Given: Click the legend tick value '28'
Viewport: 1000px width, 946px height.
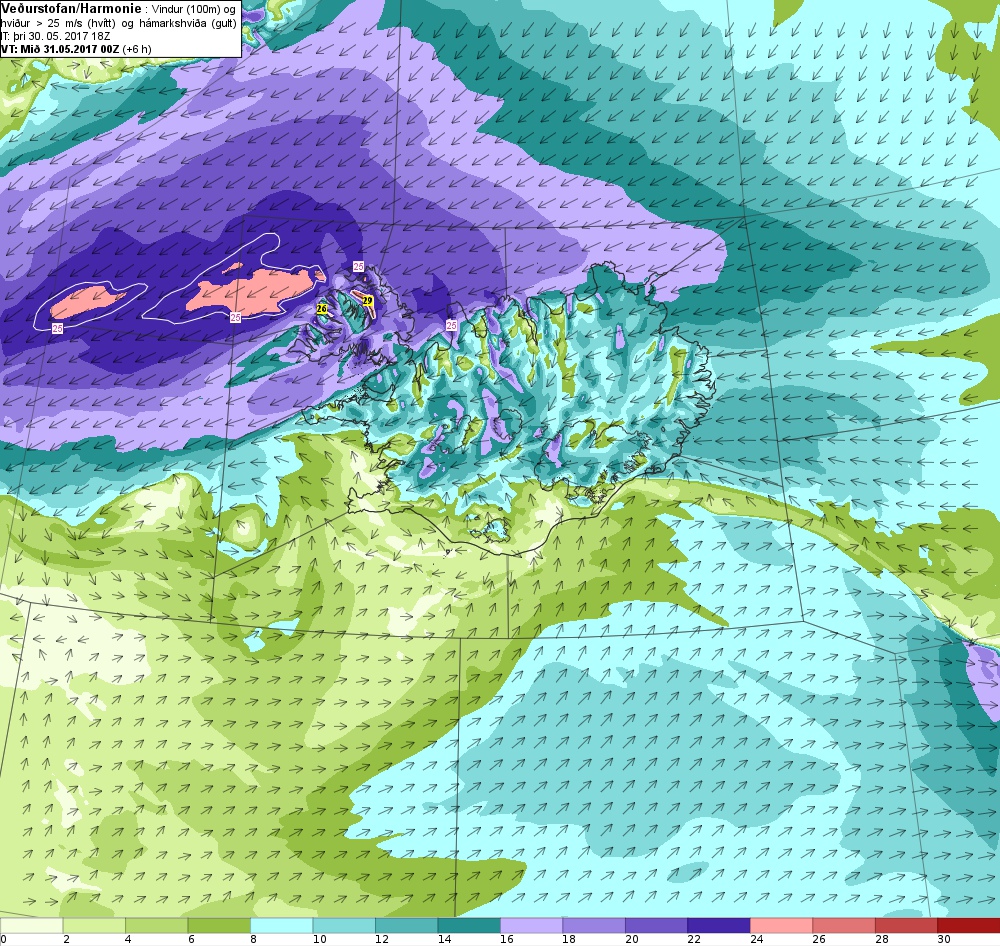Looking at the screenshot, I should [x=882, y=939].
